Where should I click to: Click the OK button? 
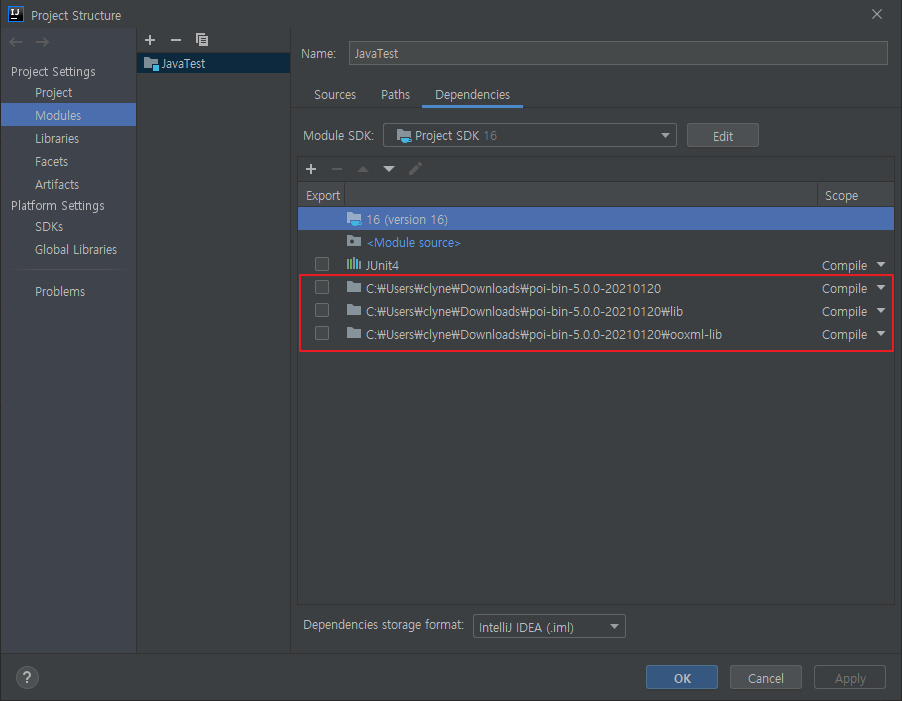[682, 677]
